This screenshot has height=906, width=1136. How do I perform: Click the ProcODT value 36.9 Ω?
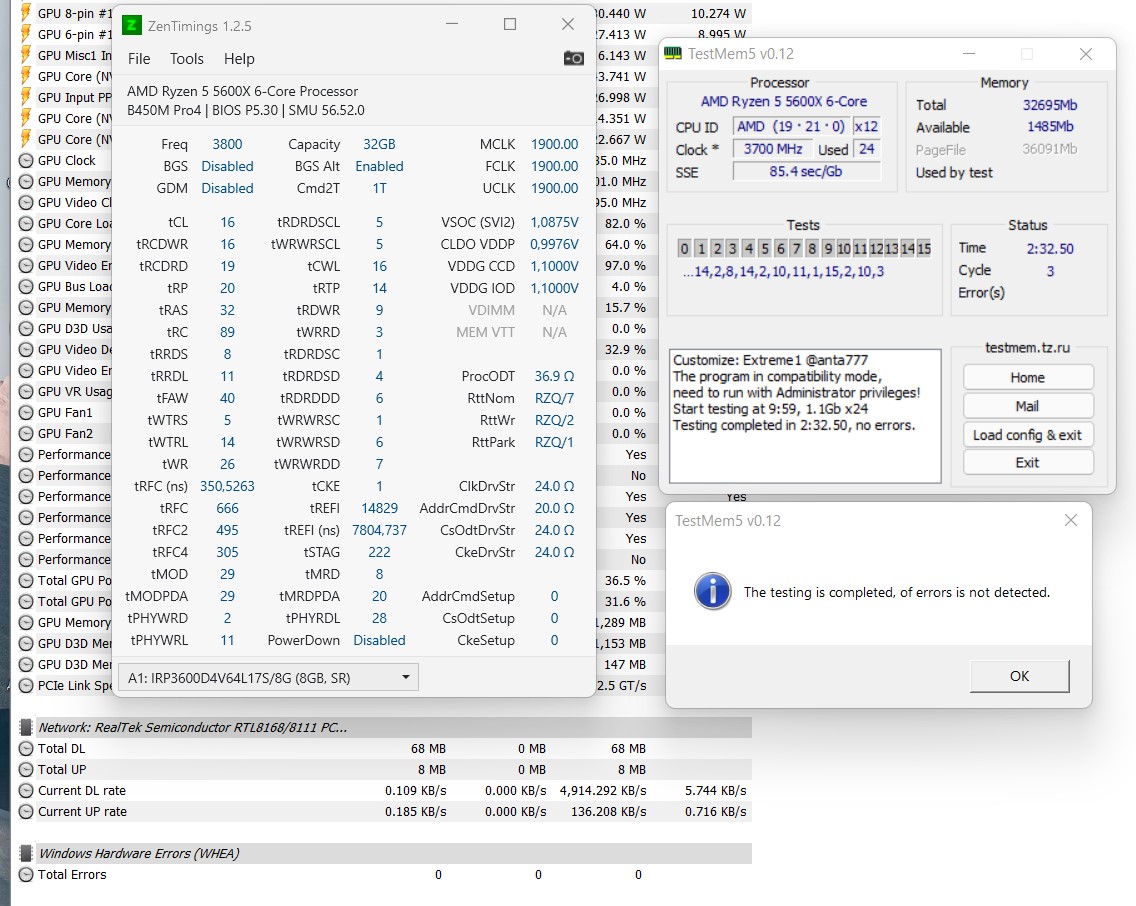554,377
